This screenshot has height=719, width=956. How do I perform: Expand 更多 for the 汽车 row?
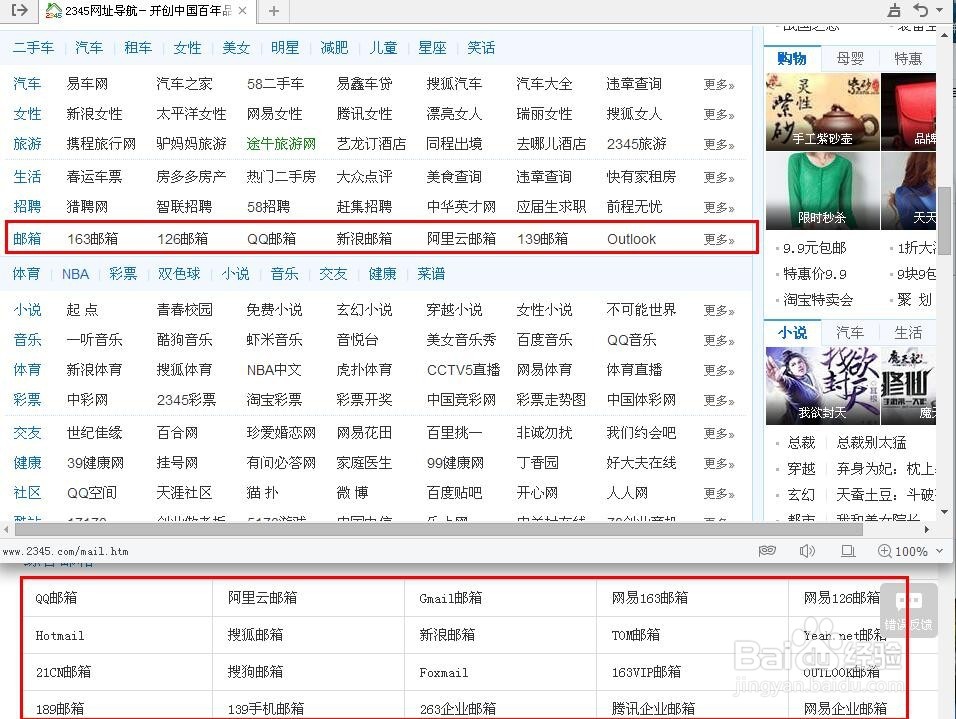719,84
